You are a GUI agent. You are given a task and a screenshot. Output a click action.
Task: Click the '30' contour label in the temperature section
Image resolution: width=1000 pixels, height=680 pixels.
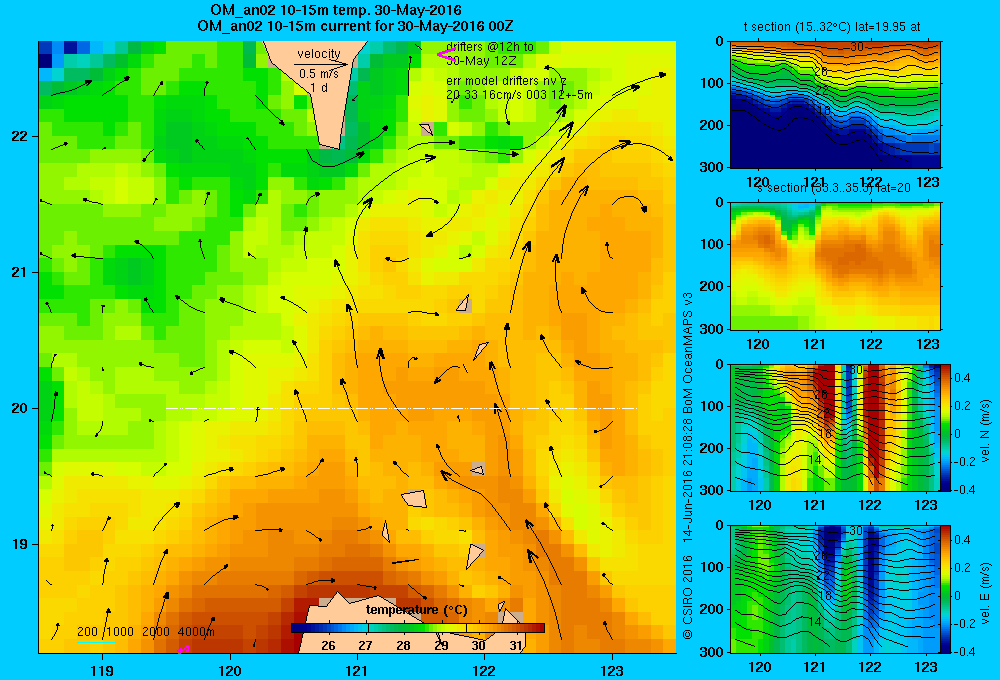pyautogui.click(x=857, y=47)
